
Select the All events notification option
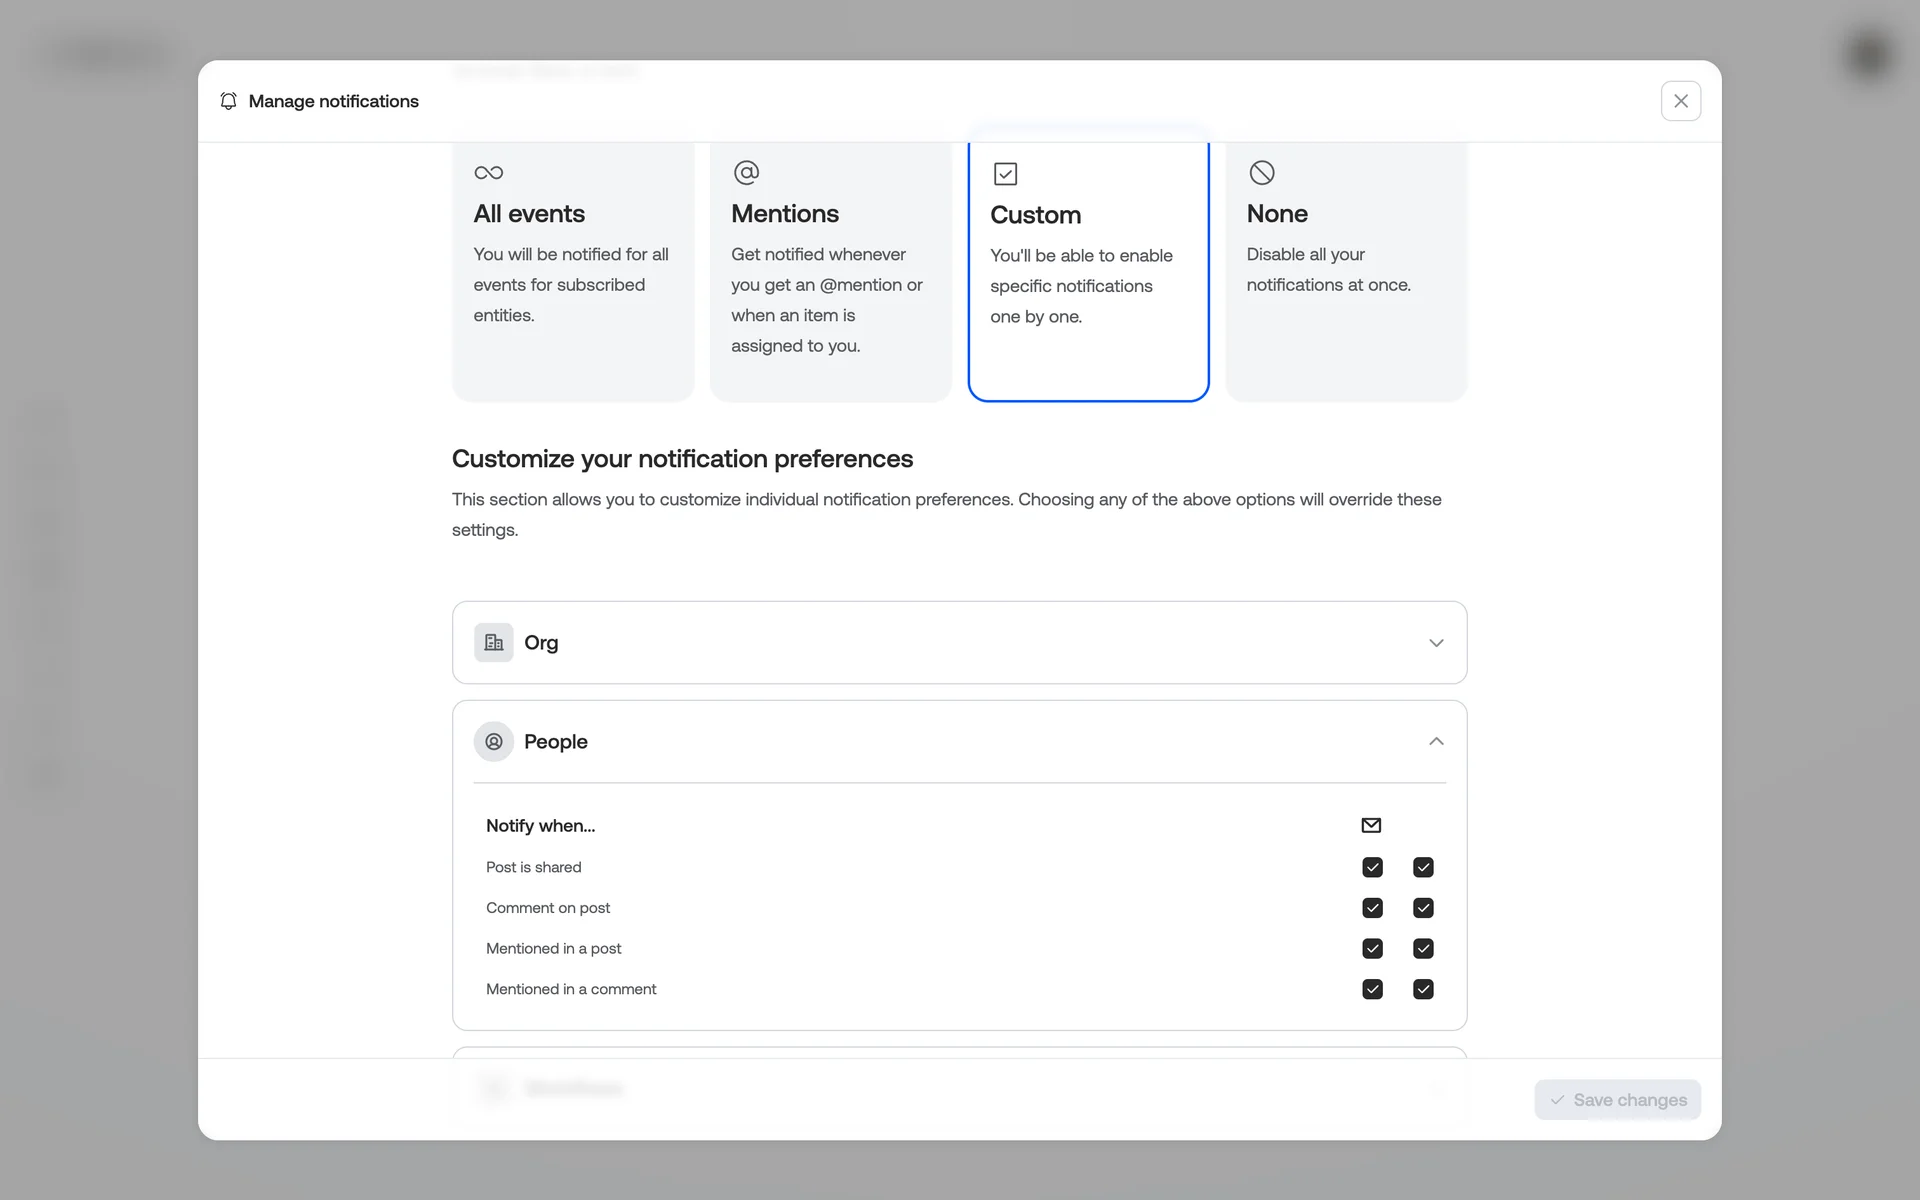coord(572,270)
